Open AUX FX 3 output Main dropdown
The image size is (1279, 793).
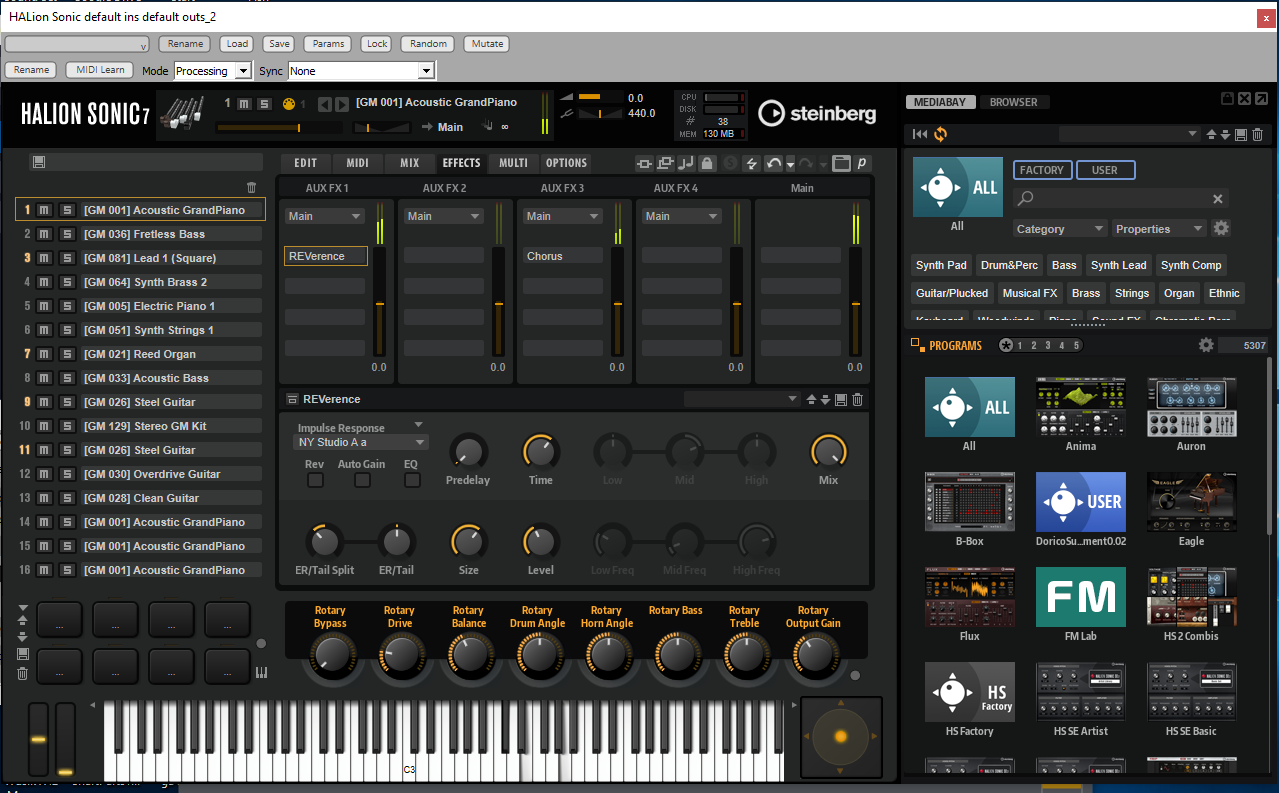563,216
